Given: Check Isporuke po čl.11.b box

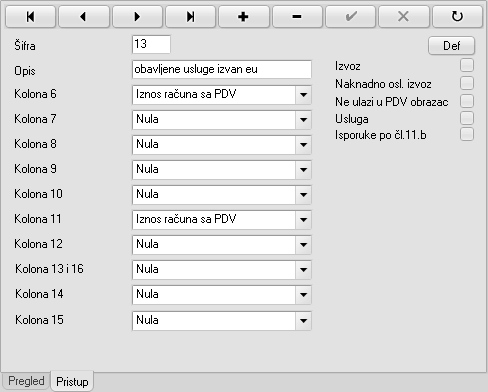Looking at the screenshot, I should (467, 135).
